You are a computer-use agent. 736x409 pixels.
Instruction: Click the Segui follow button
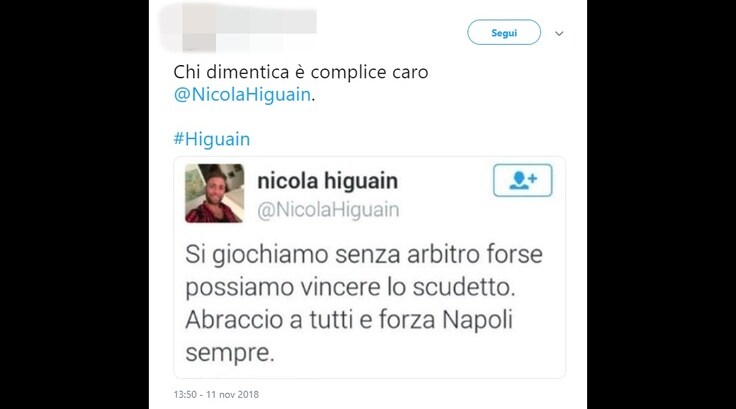[x=504, y=32]
